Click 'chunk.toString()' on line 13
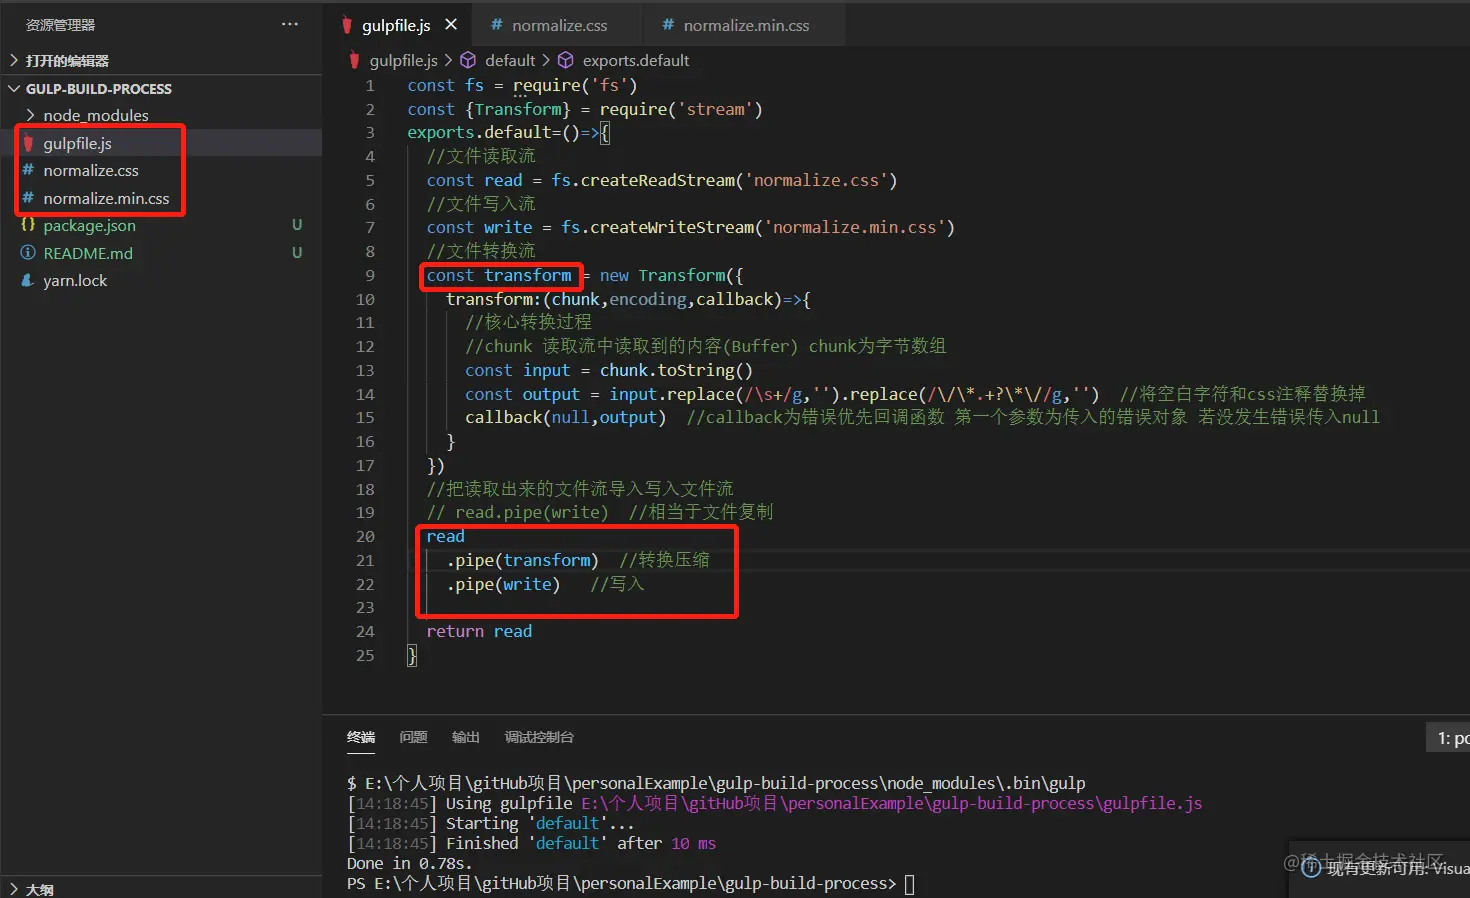 tap(676, 370)
